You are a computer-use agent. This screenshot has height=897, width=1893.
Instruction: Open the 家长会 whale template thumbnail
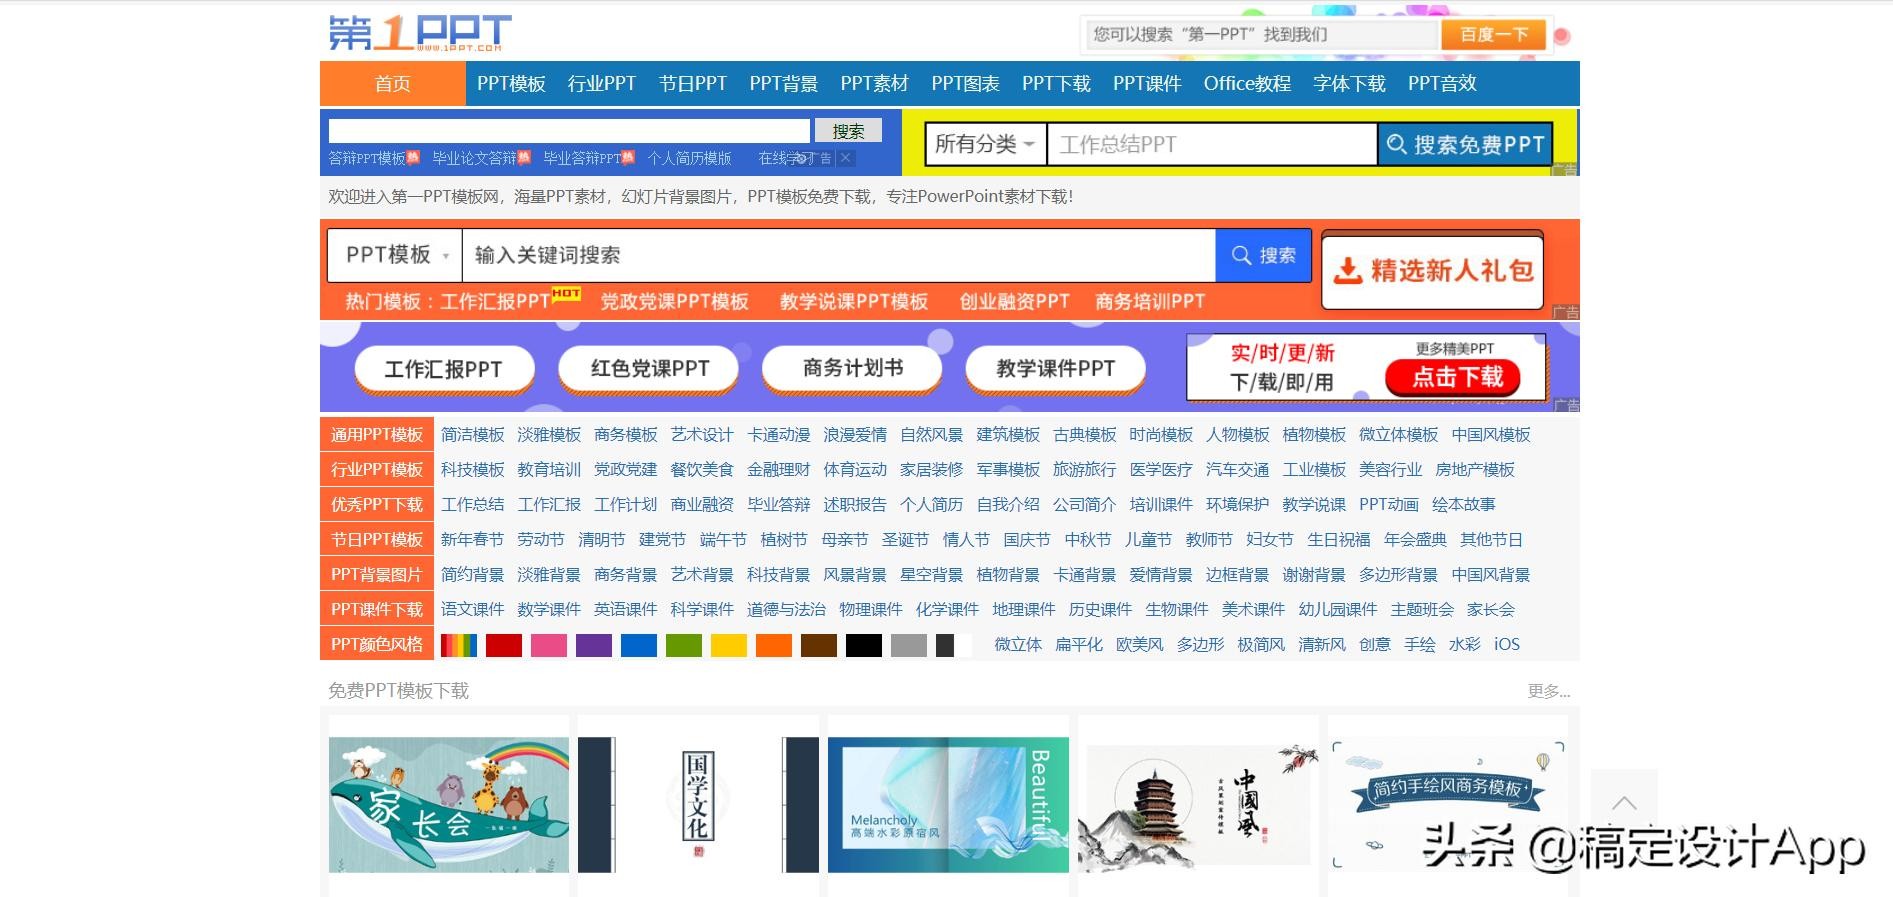(448, 805)
